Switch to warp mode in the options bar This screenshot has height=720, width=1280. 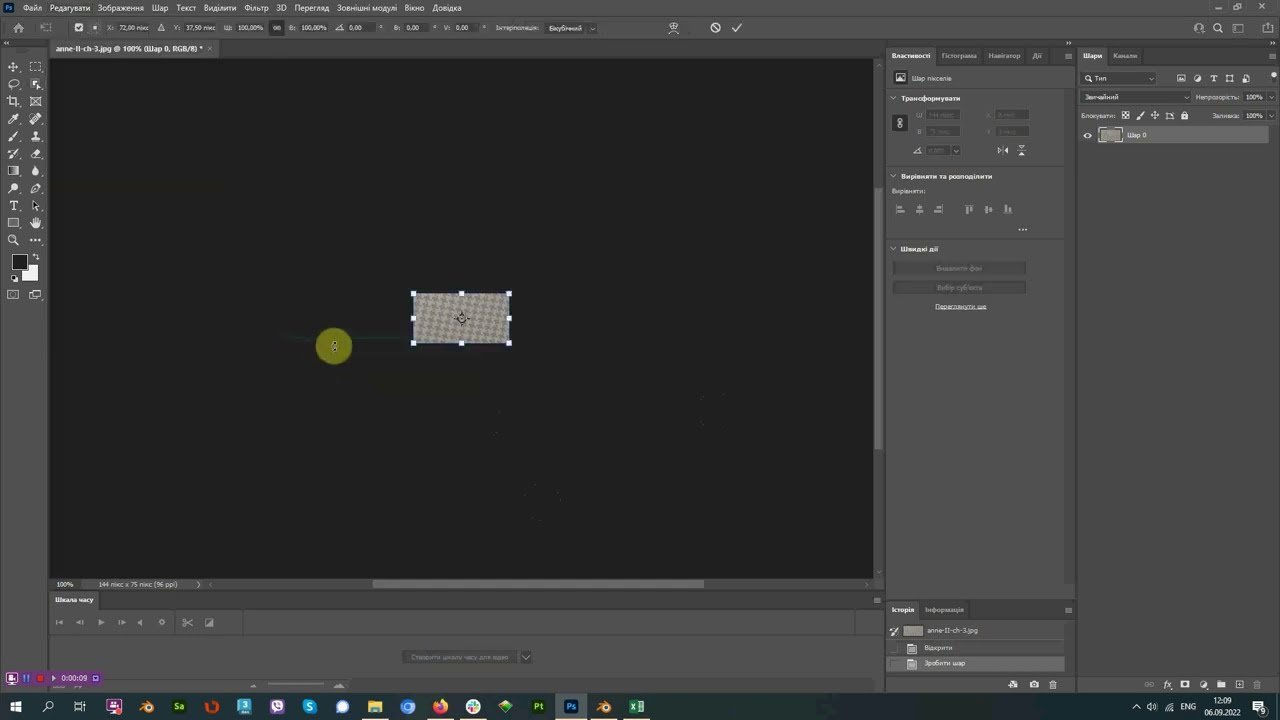(674, 28)
